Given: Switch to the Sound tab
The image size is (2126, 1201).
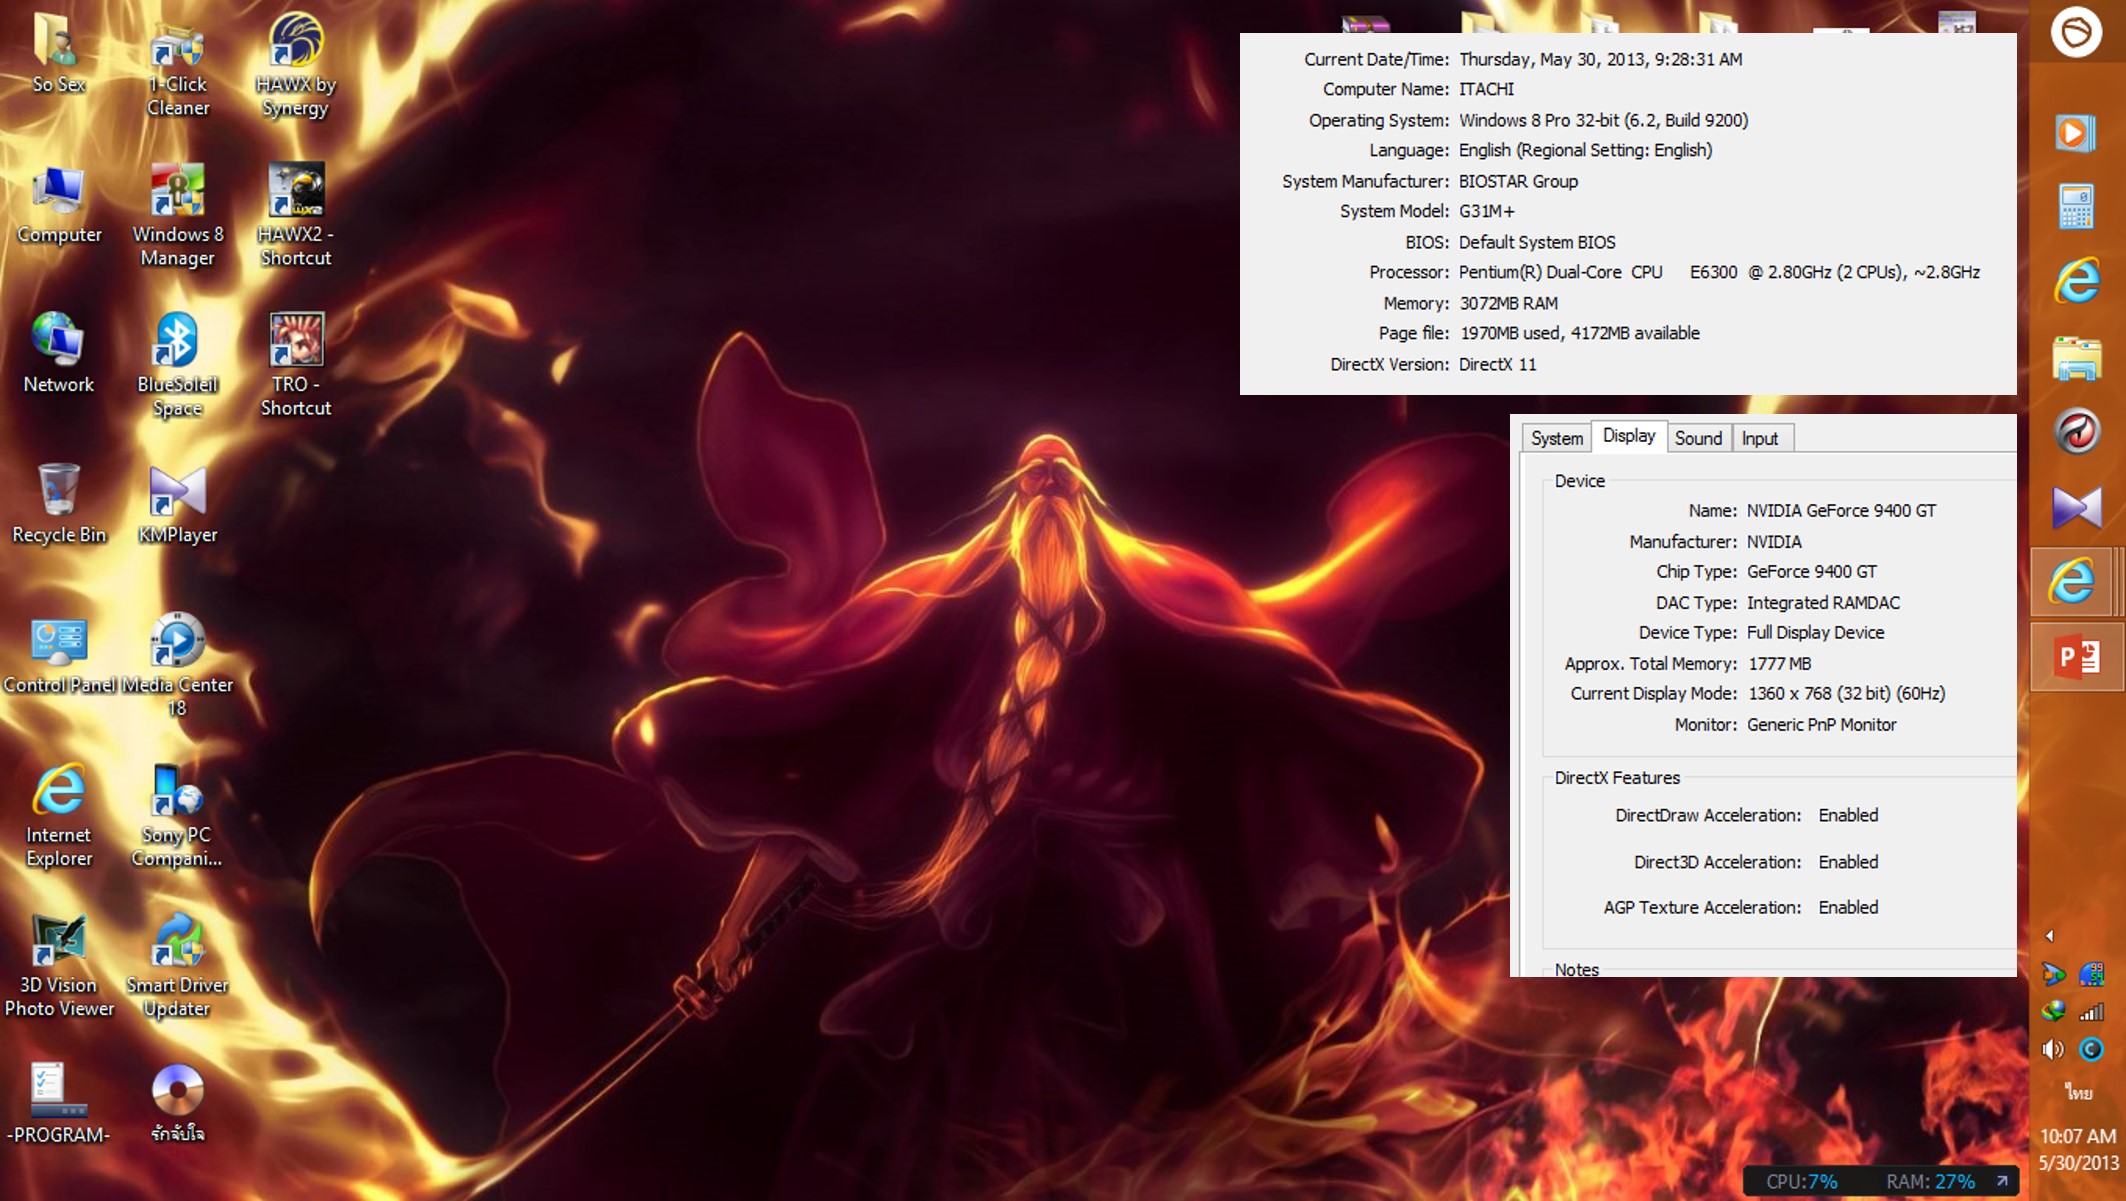Looking at the screenshot, I should [x=1698, y=438].
